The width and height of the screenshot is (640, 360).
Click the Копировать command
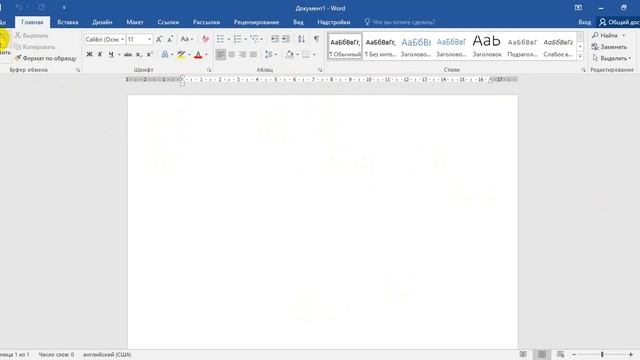click(x=34, y=47)
